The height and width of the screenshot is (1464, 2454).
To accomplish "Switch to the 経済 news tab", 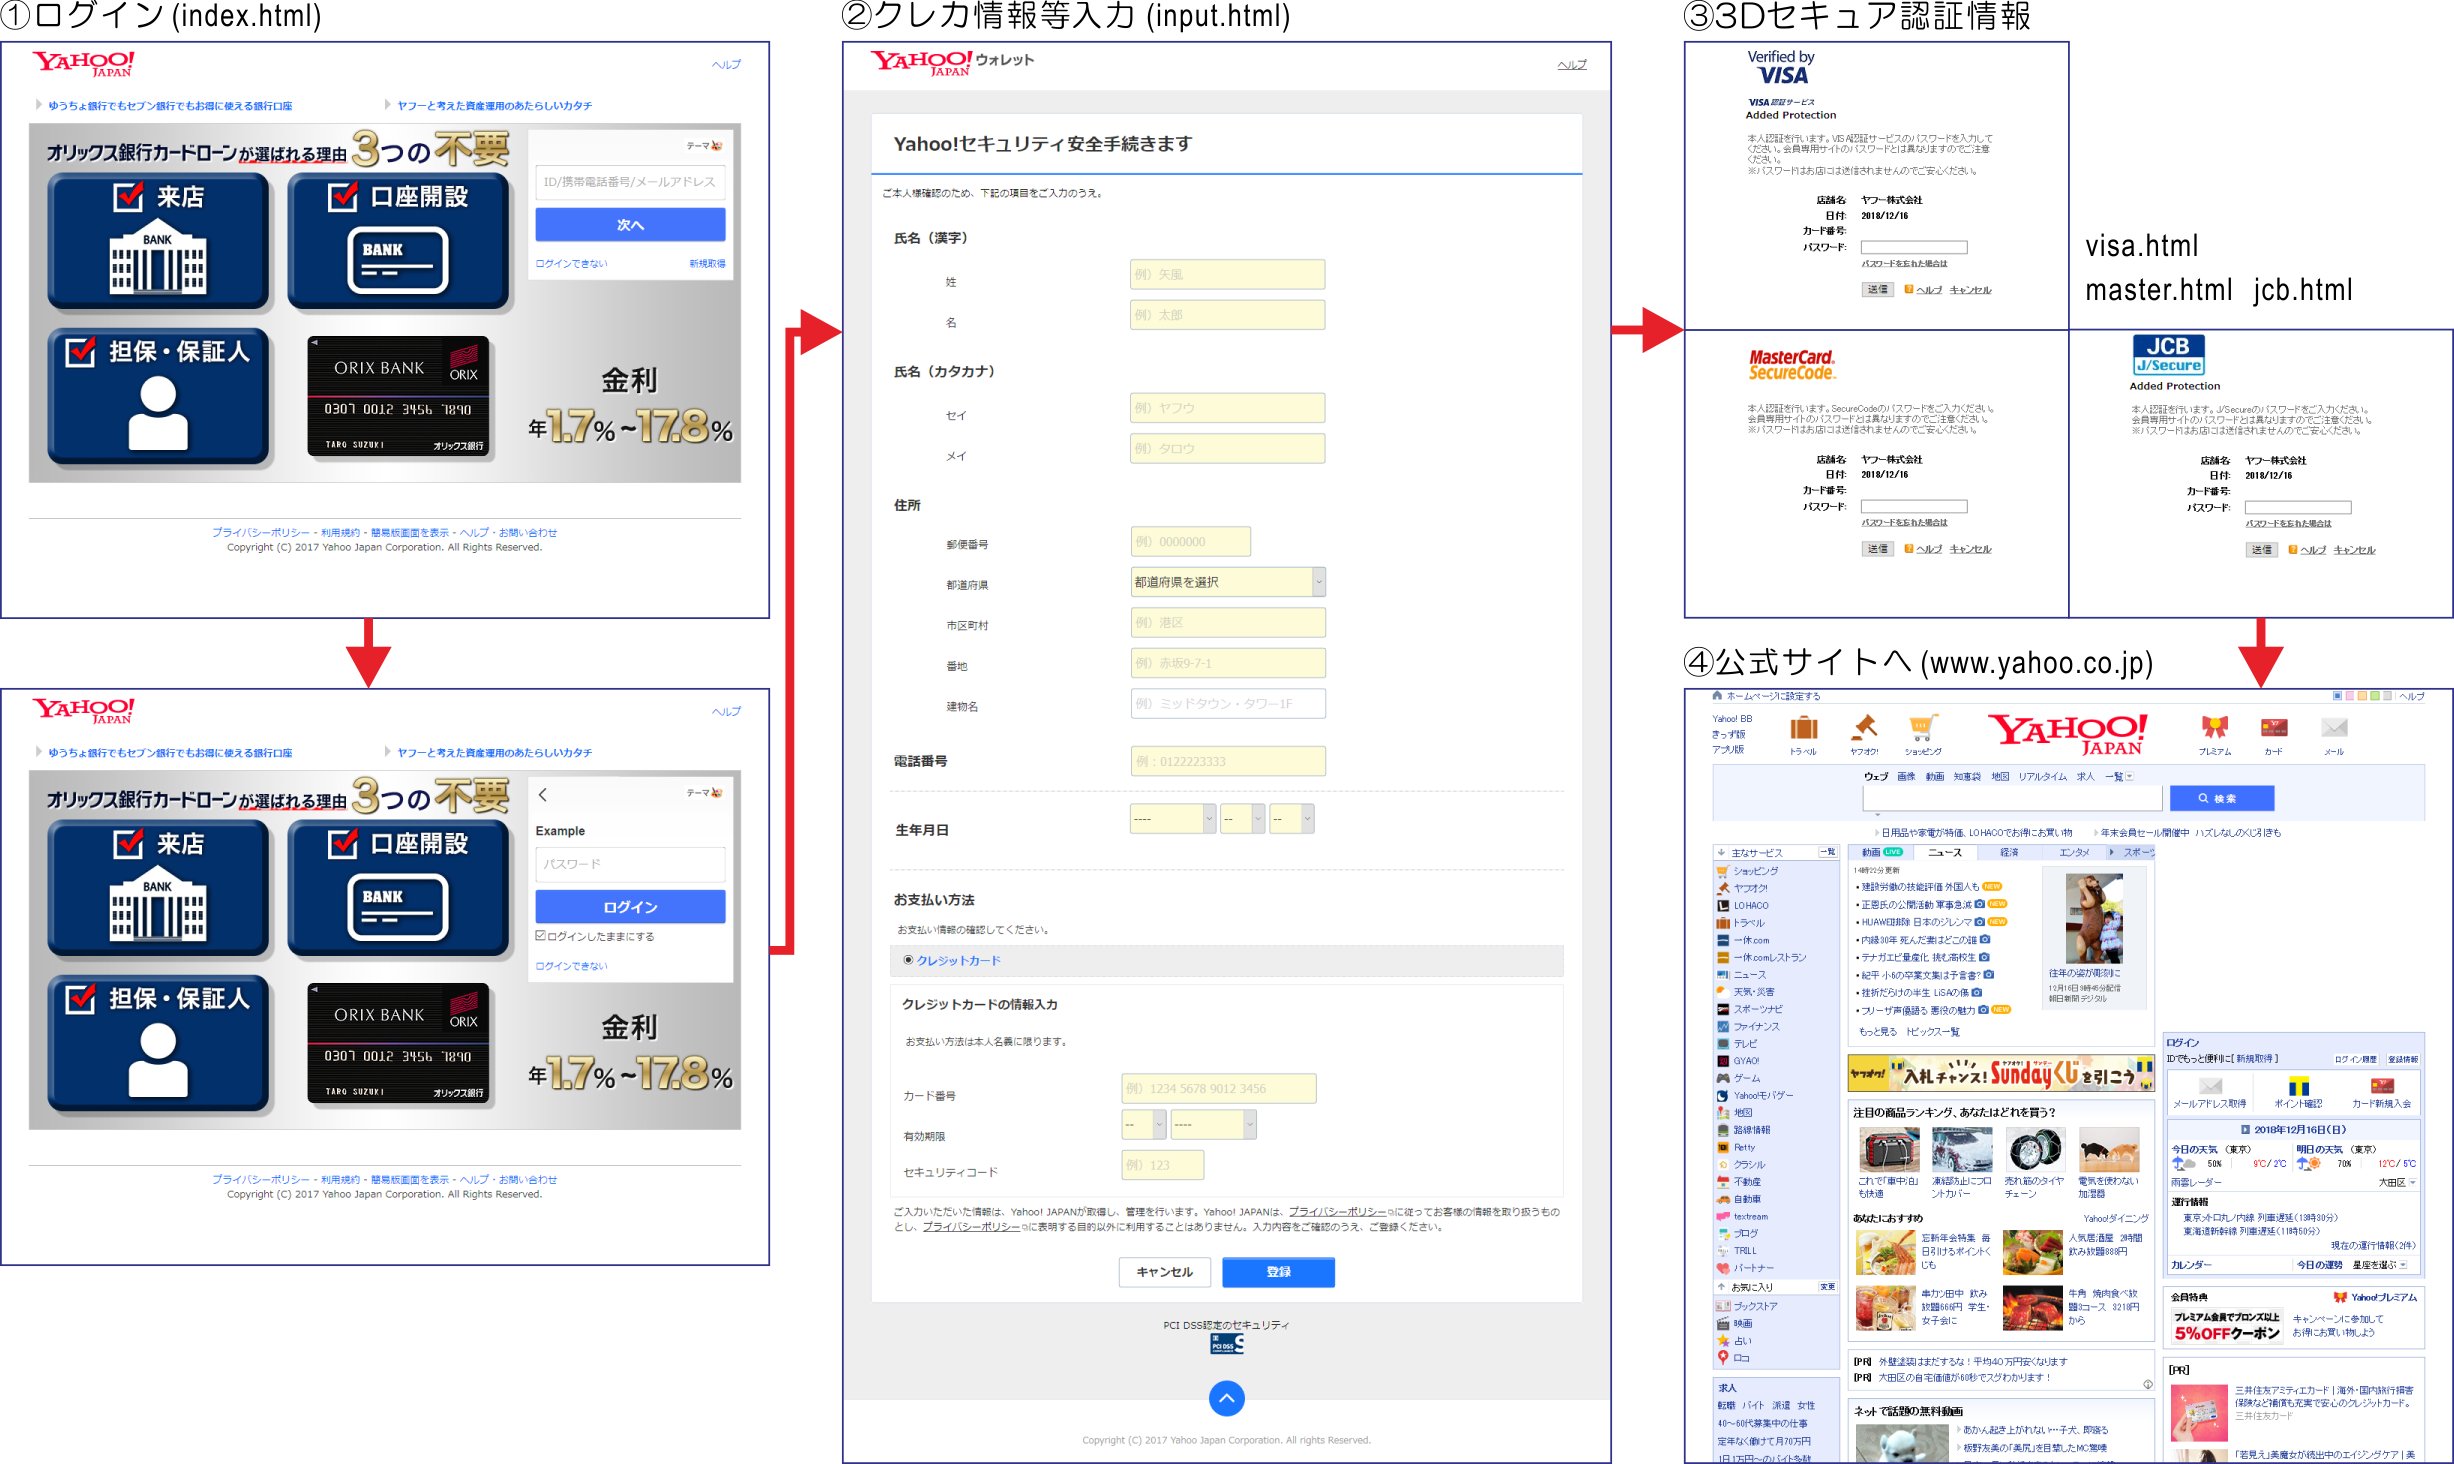I will pos(2009,852).
